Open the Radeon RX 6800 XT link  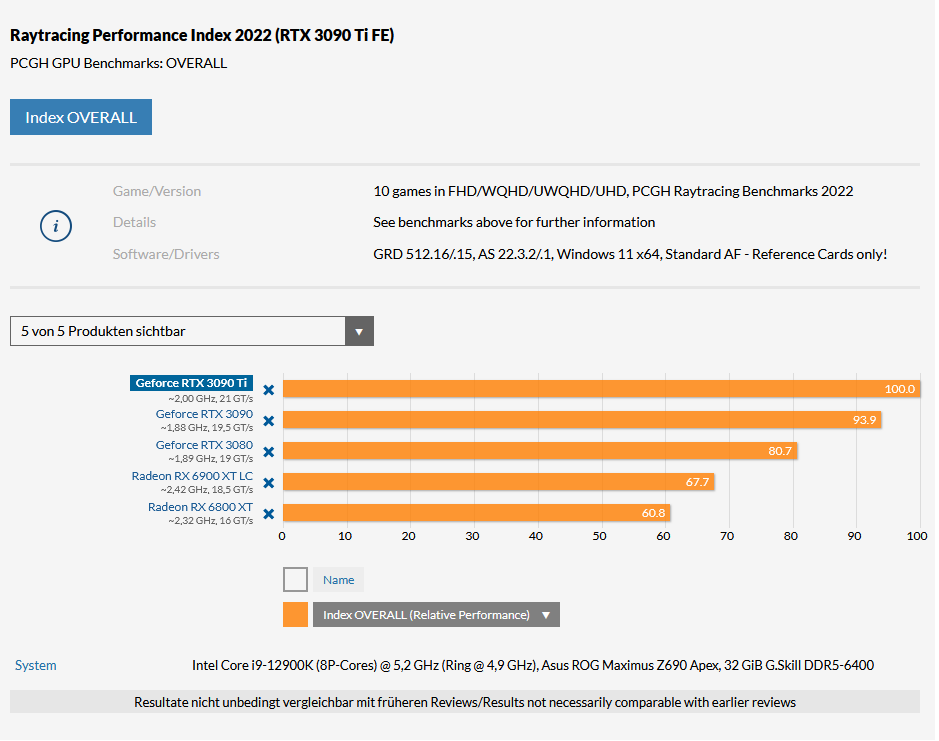[x=201, y=509]
